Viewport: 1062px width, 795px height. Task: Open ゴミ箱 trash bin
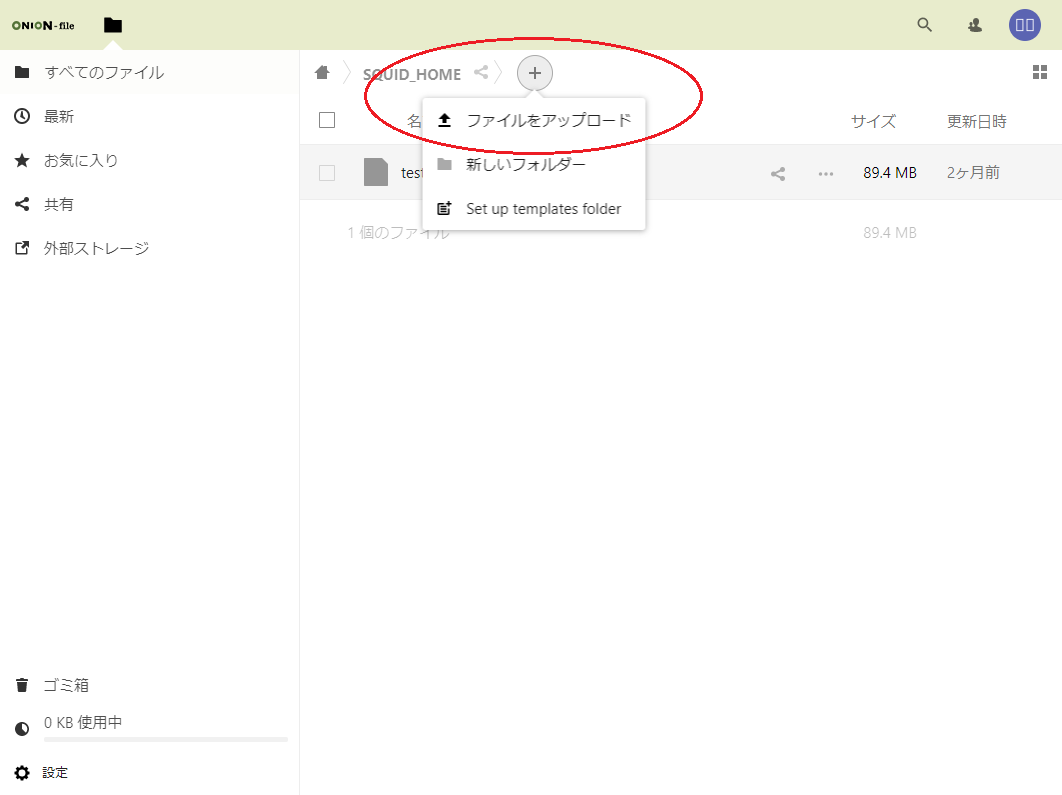pos(66,685)
